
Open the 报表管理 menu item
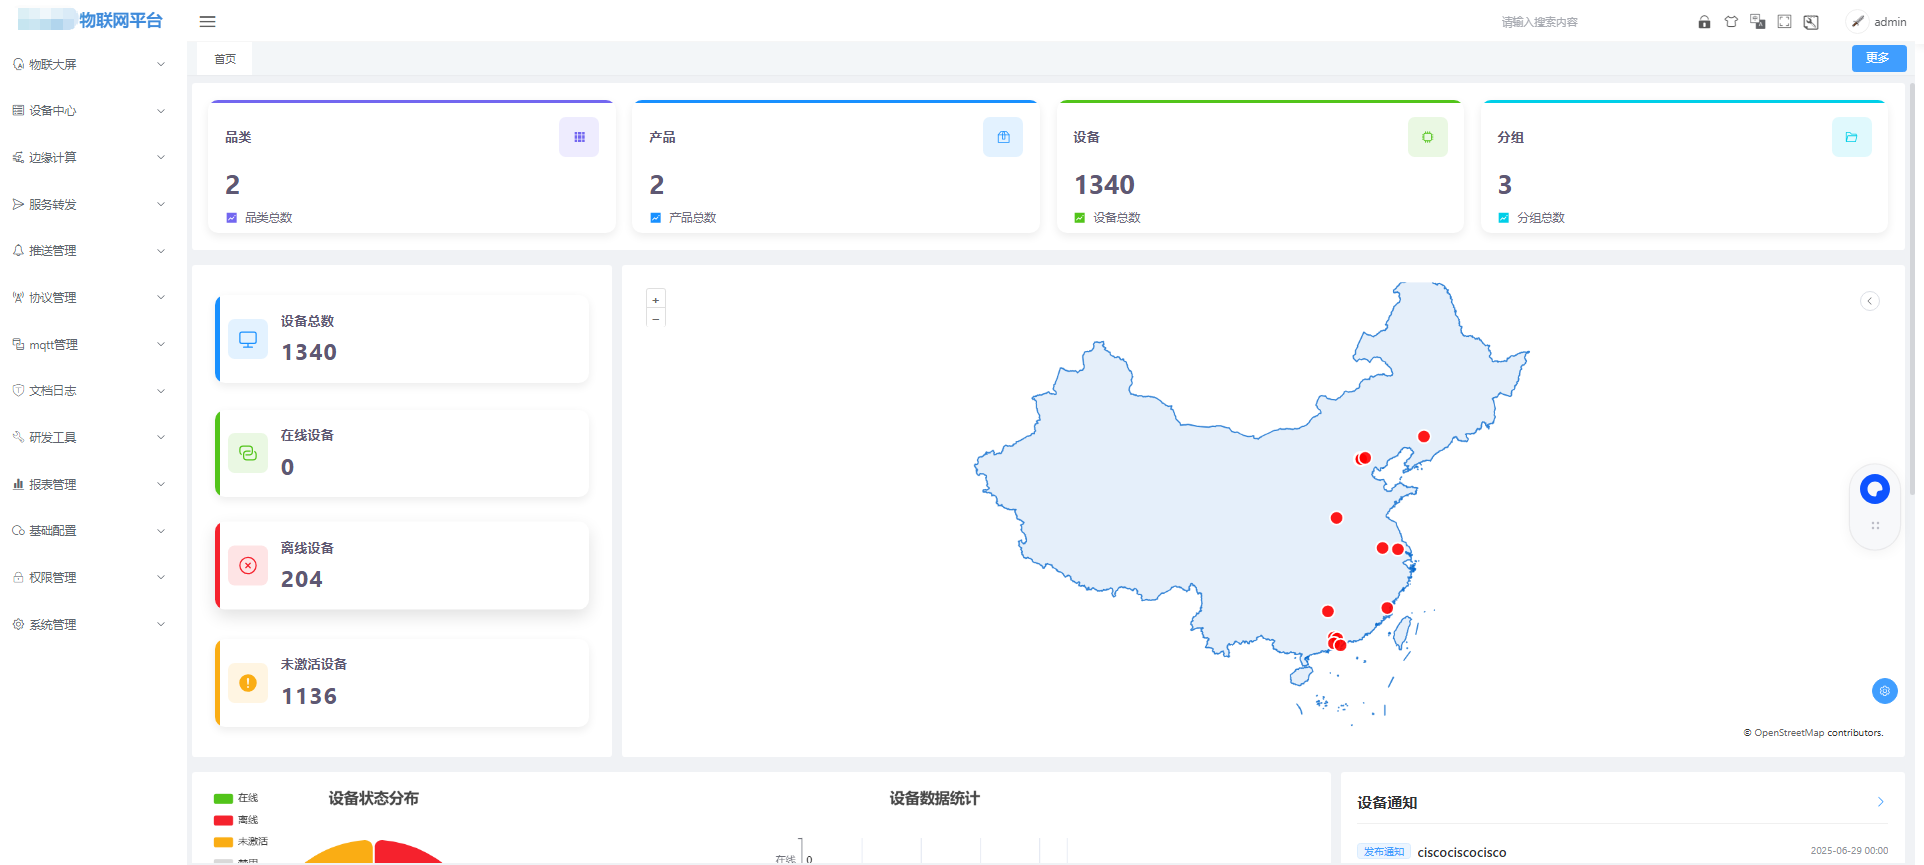[88, 484]
